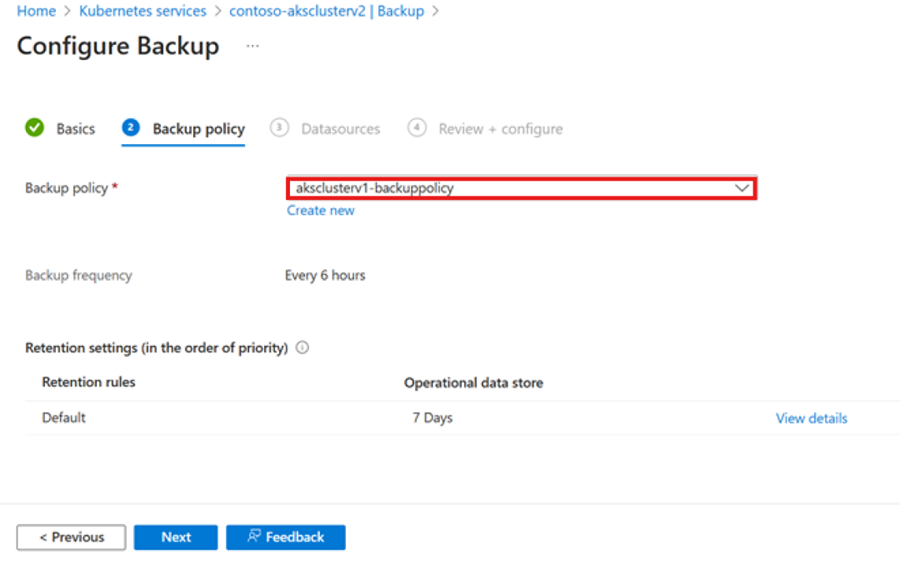Click the step 3 Datasources circle icon
Screen dimensions: 900x569
(x=279, y=127)
